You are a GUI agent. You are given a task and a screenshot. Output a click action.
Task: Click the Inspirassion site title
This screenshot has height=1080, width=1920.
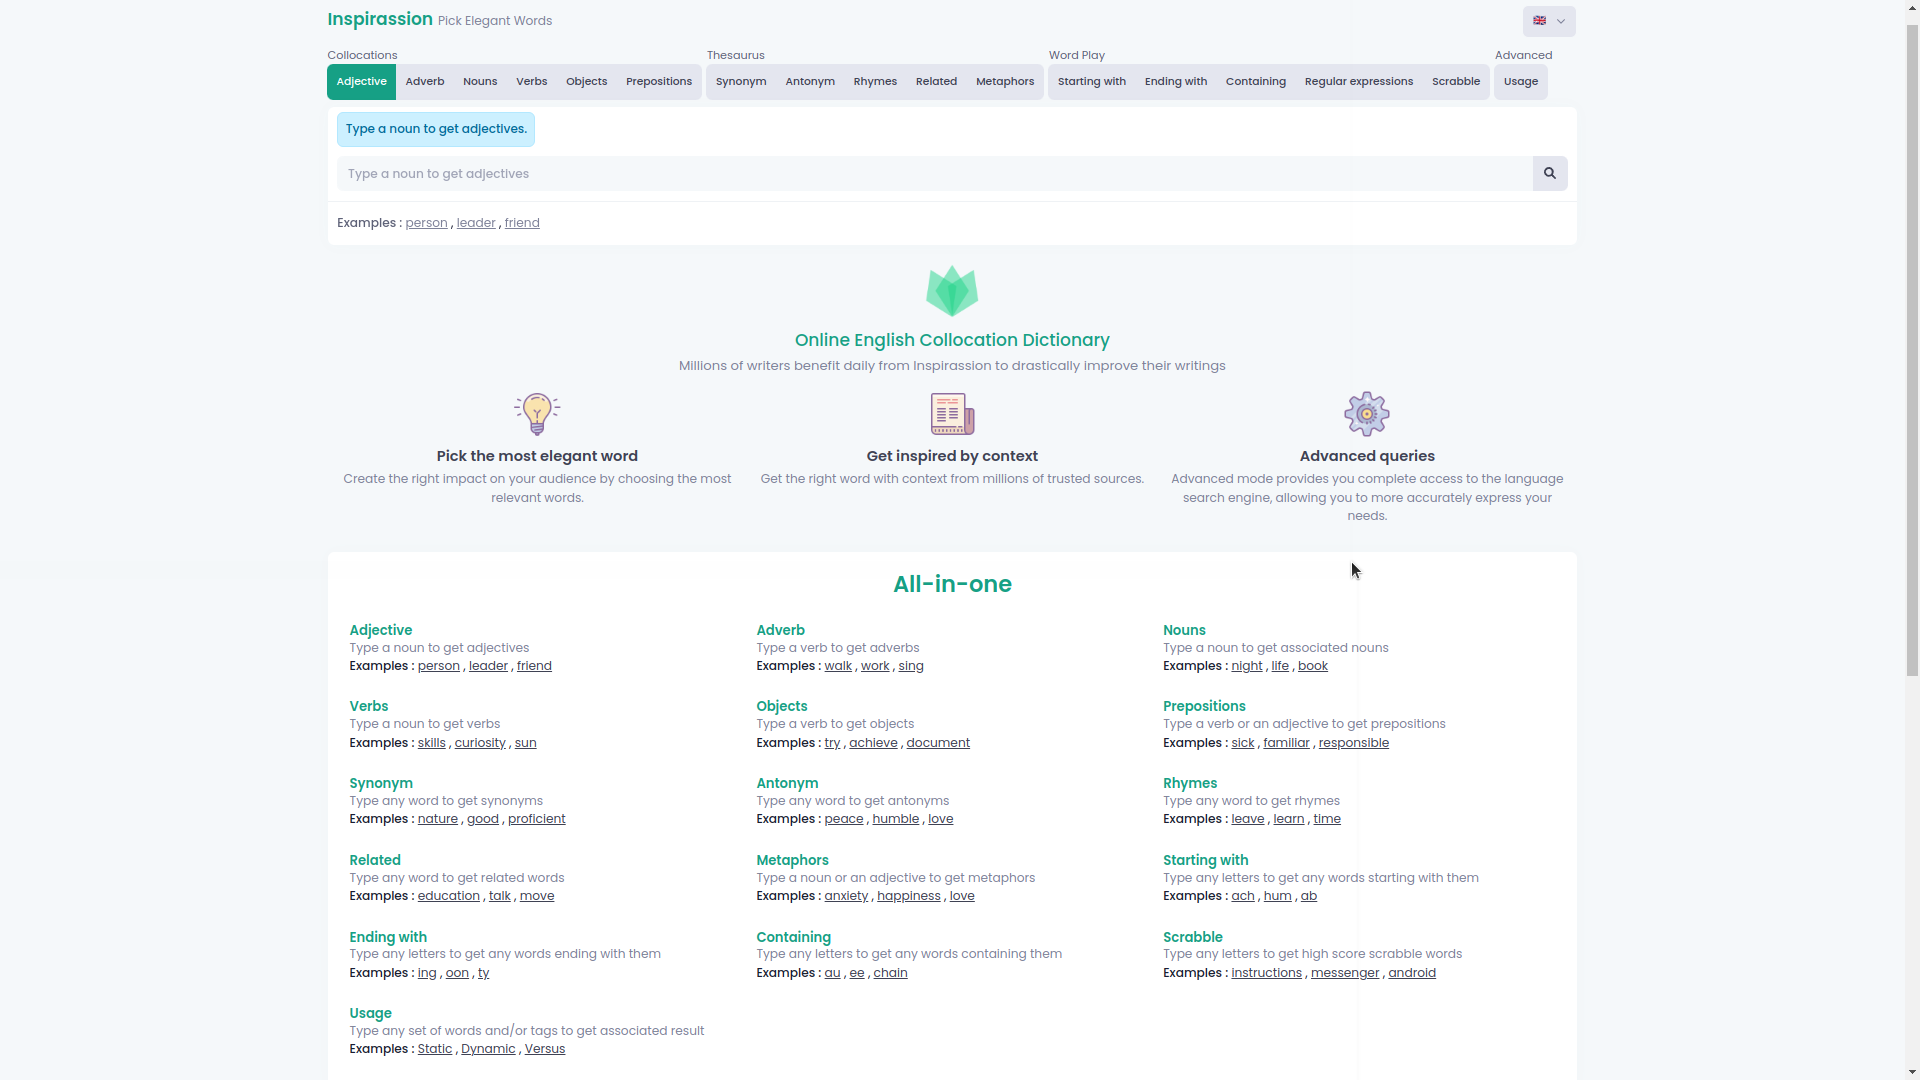pyautogui.click(x=380, y=19)
